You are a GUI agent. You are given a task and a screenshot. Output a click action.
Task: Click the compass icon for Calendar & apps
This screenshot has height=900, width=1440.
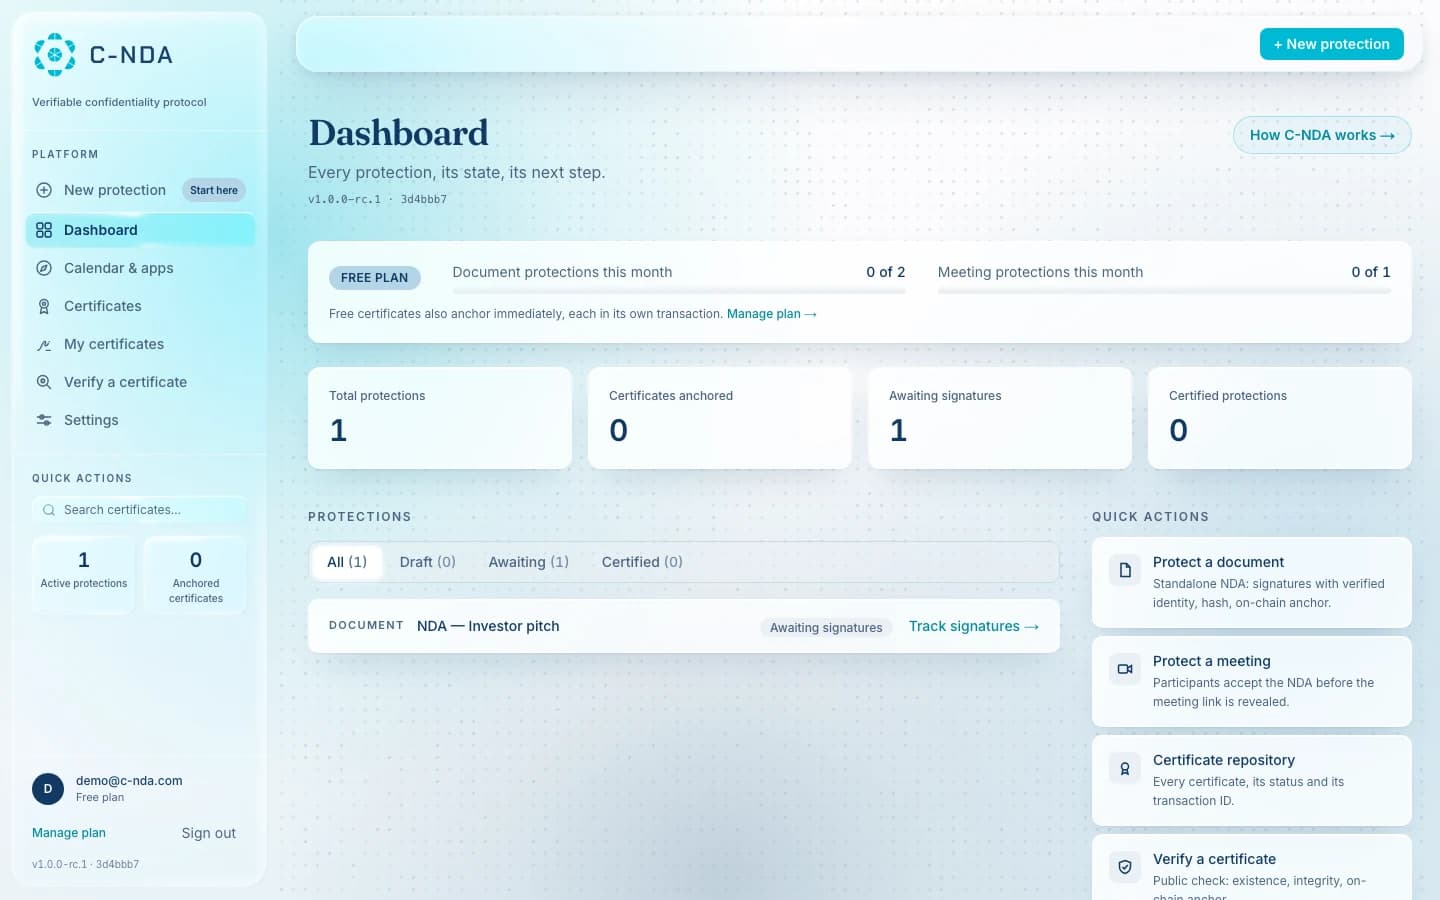click(44, 268)
